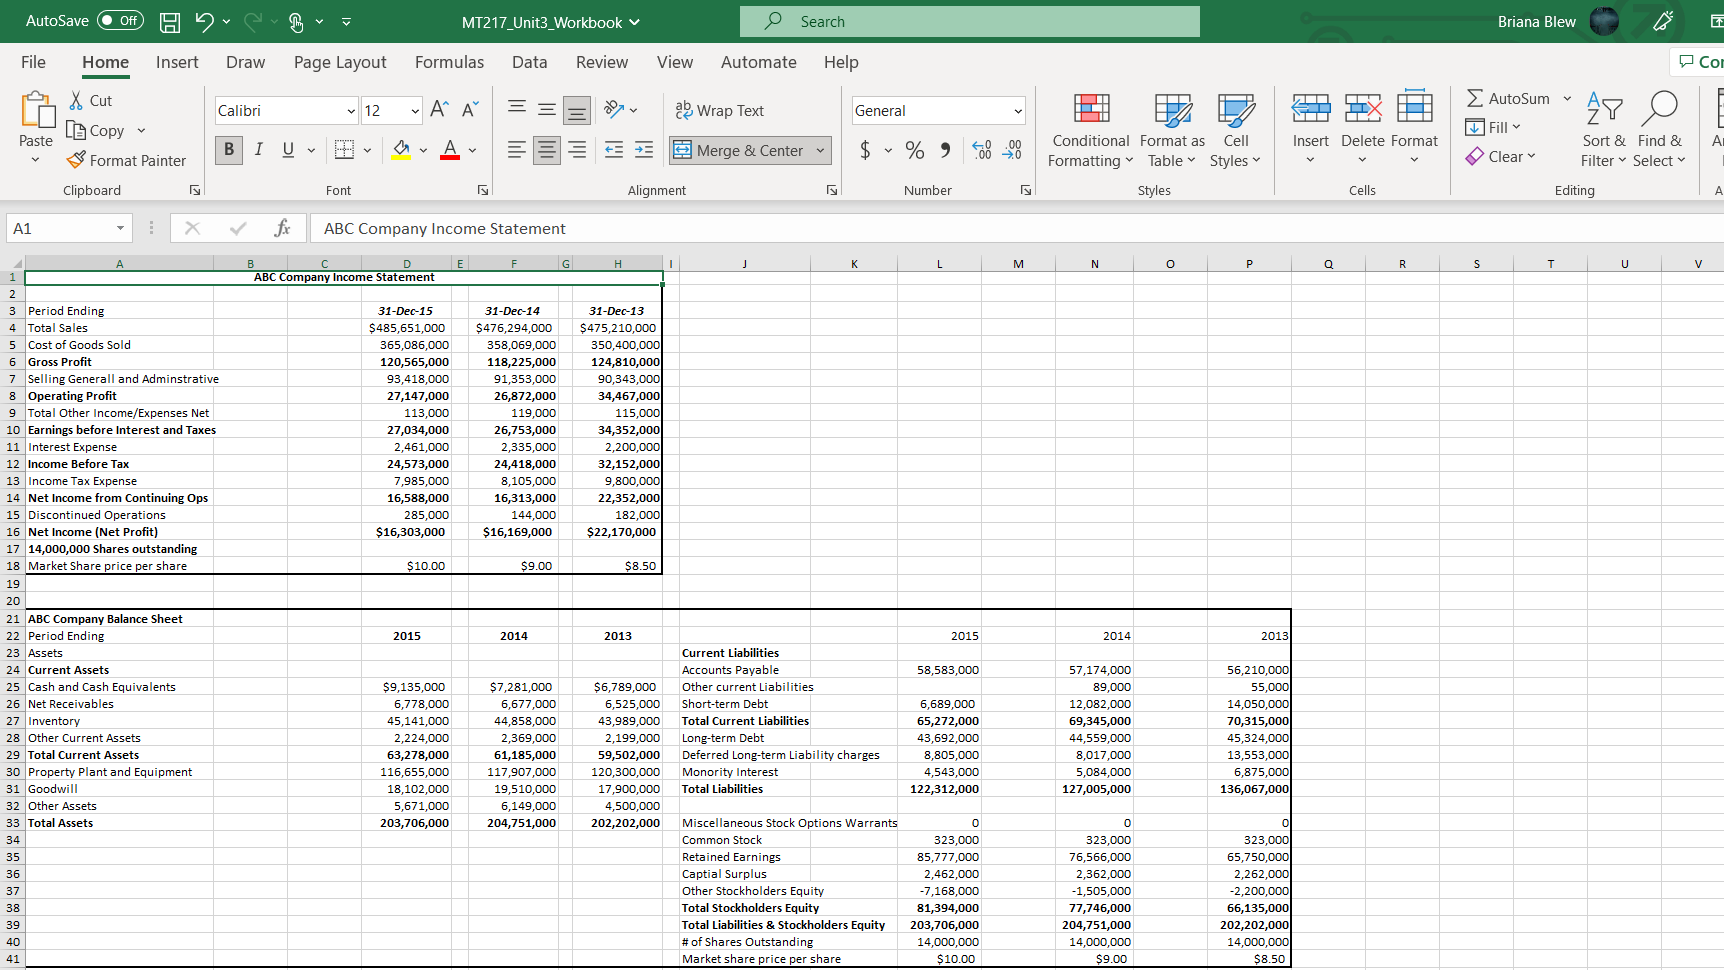Click the formula bar content field
The image size is (1724, 970).
[1016, 228]
